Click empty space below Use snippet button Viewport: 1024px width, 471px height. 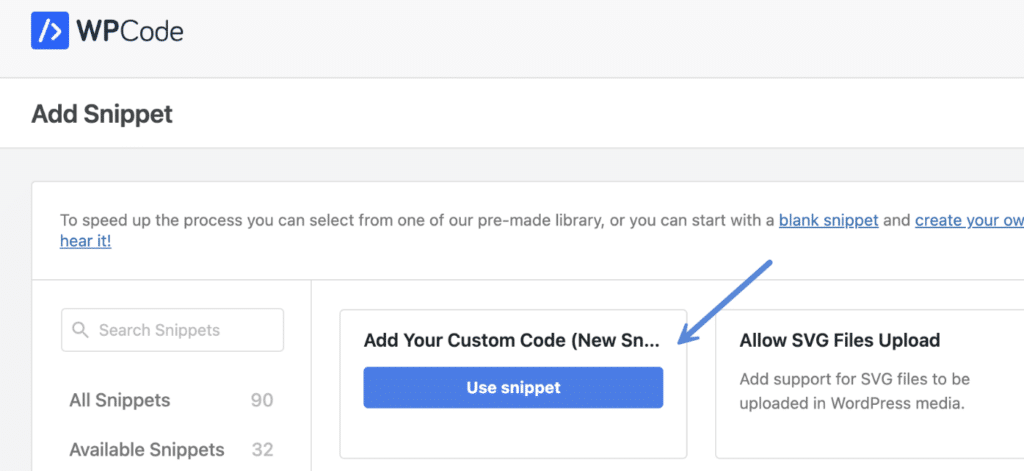(x=513, y=433)
